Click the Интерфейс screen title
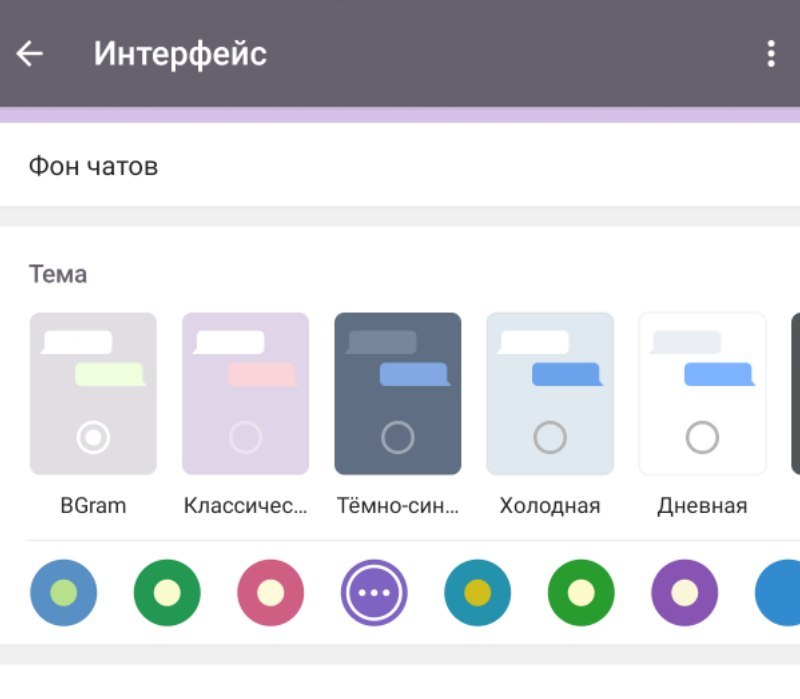The height and width of the screenshot is (699, 800). [180, 54]
